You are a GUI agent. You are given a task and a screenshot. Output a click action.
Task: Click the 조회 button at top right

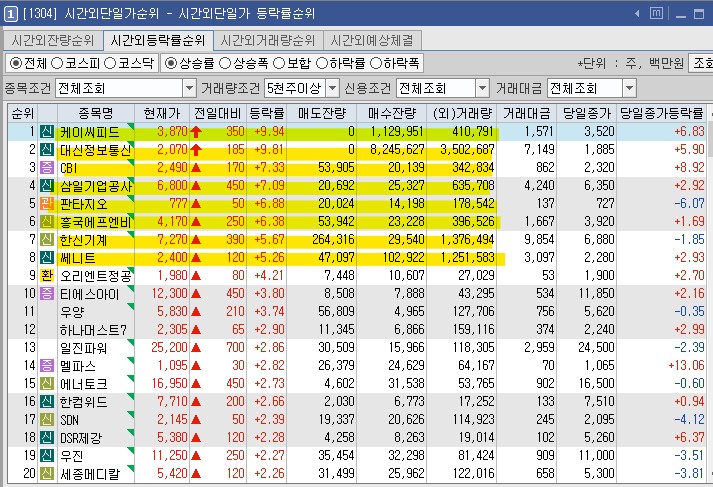(x=701, y=63)
